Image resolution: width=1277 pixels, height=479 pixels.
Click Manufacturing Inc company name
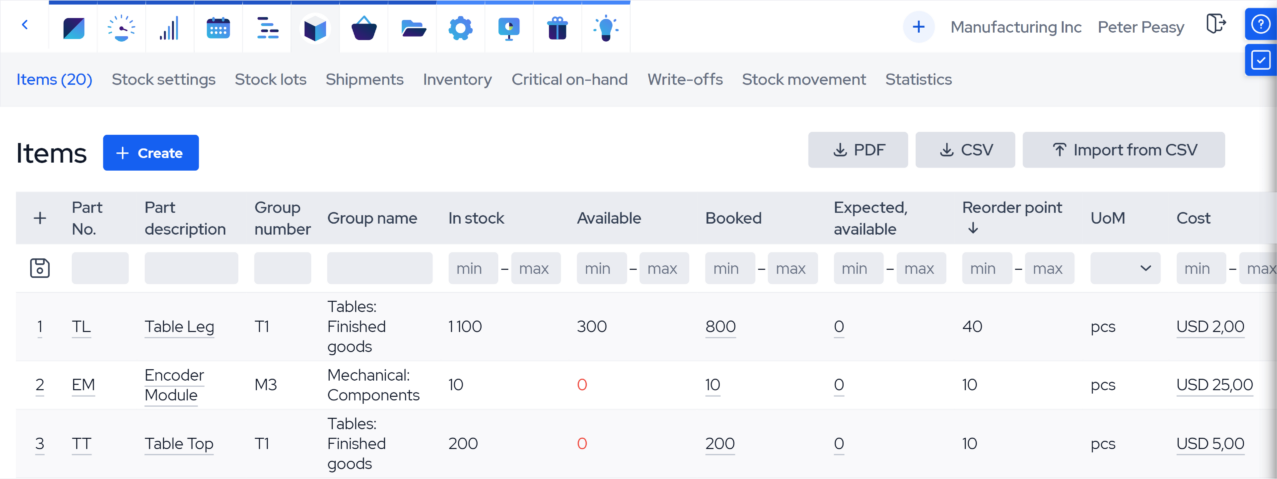1016,27
